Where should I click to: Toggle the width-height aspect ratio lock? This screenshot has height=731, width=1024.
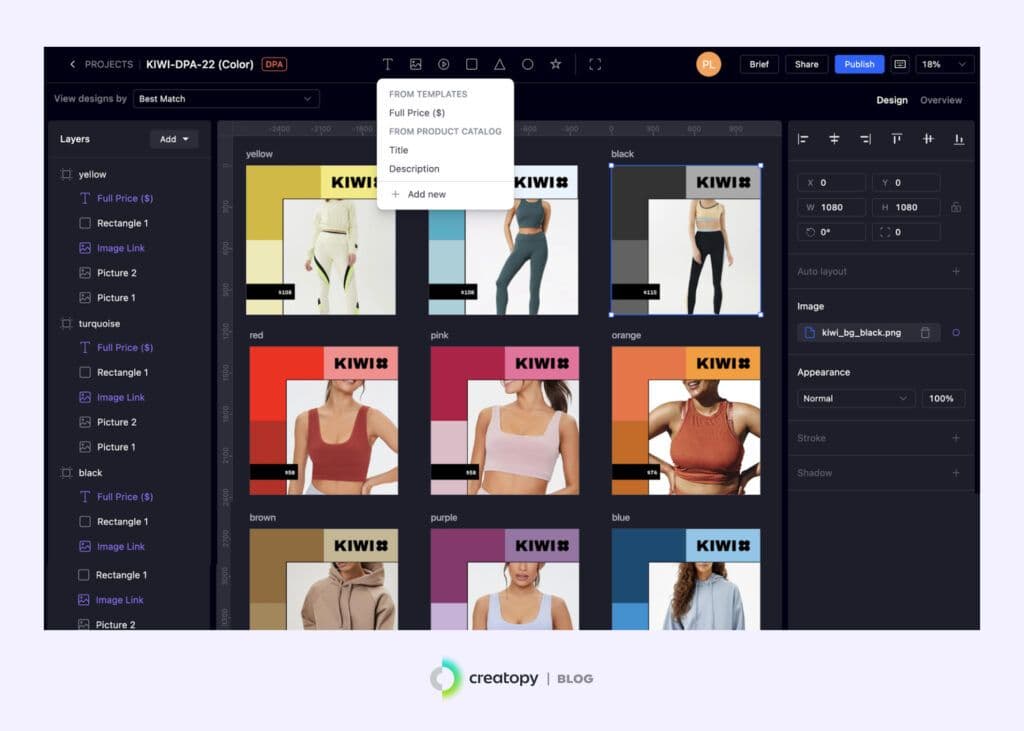[x=956, y=207]
